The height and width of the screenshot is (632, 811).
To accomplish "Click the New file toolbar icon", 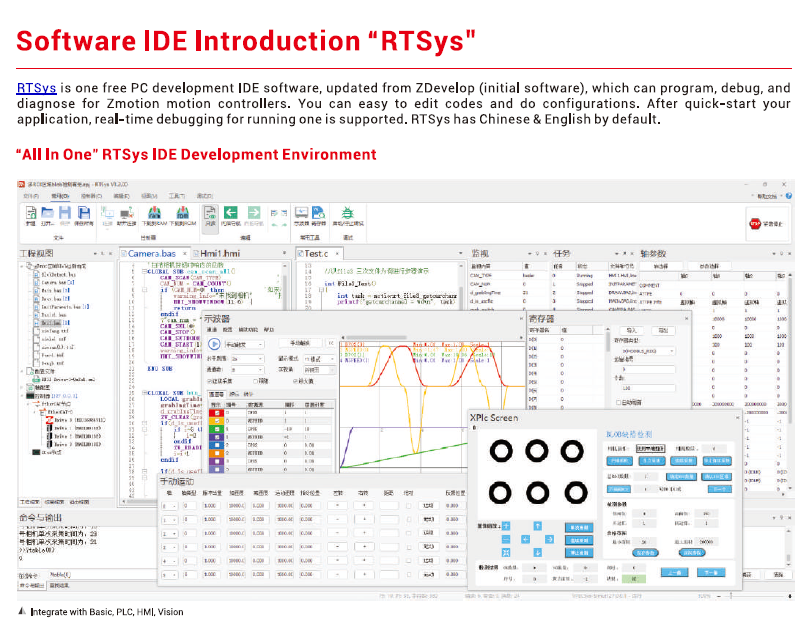I will pos(30,213).
